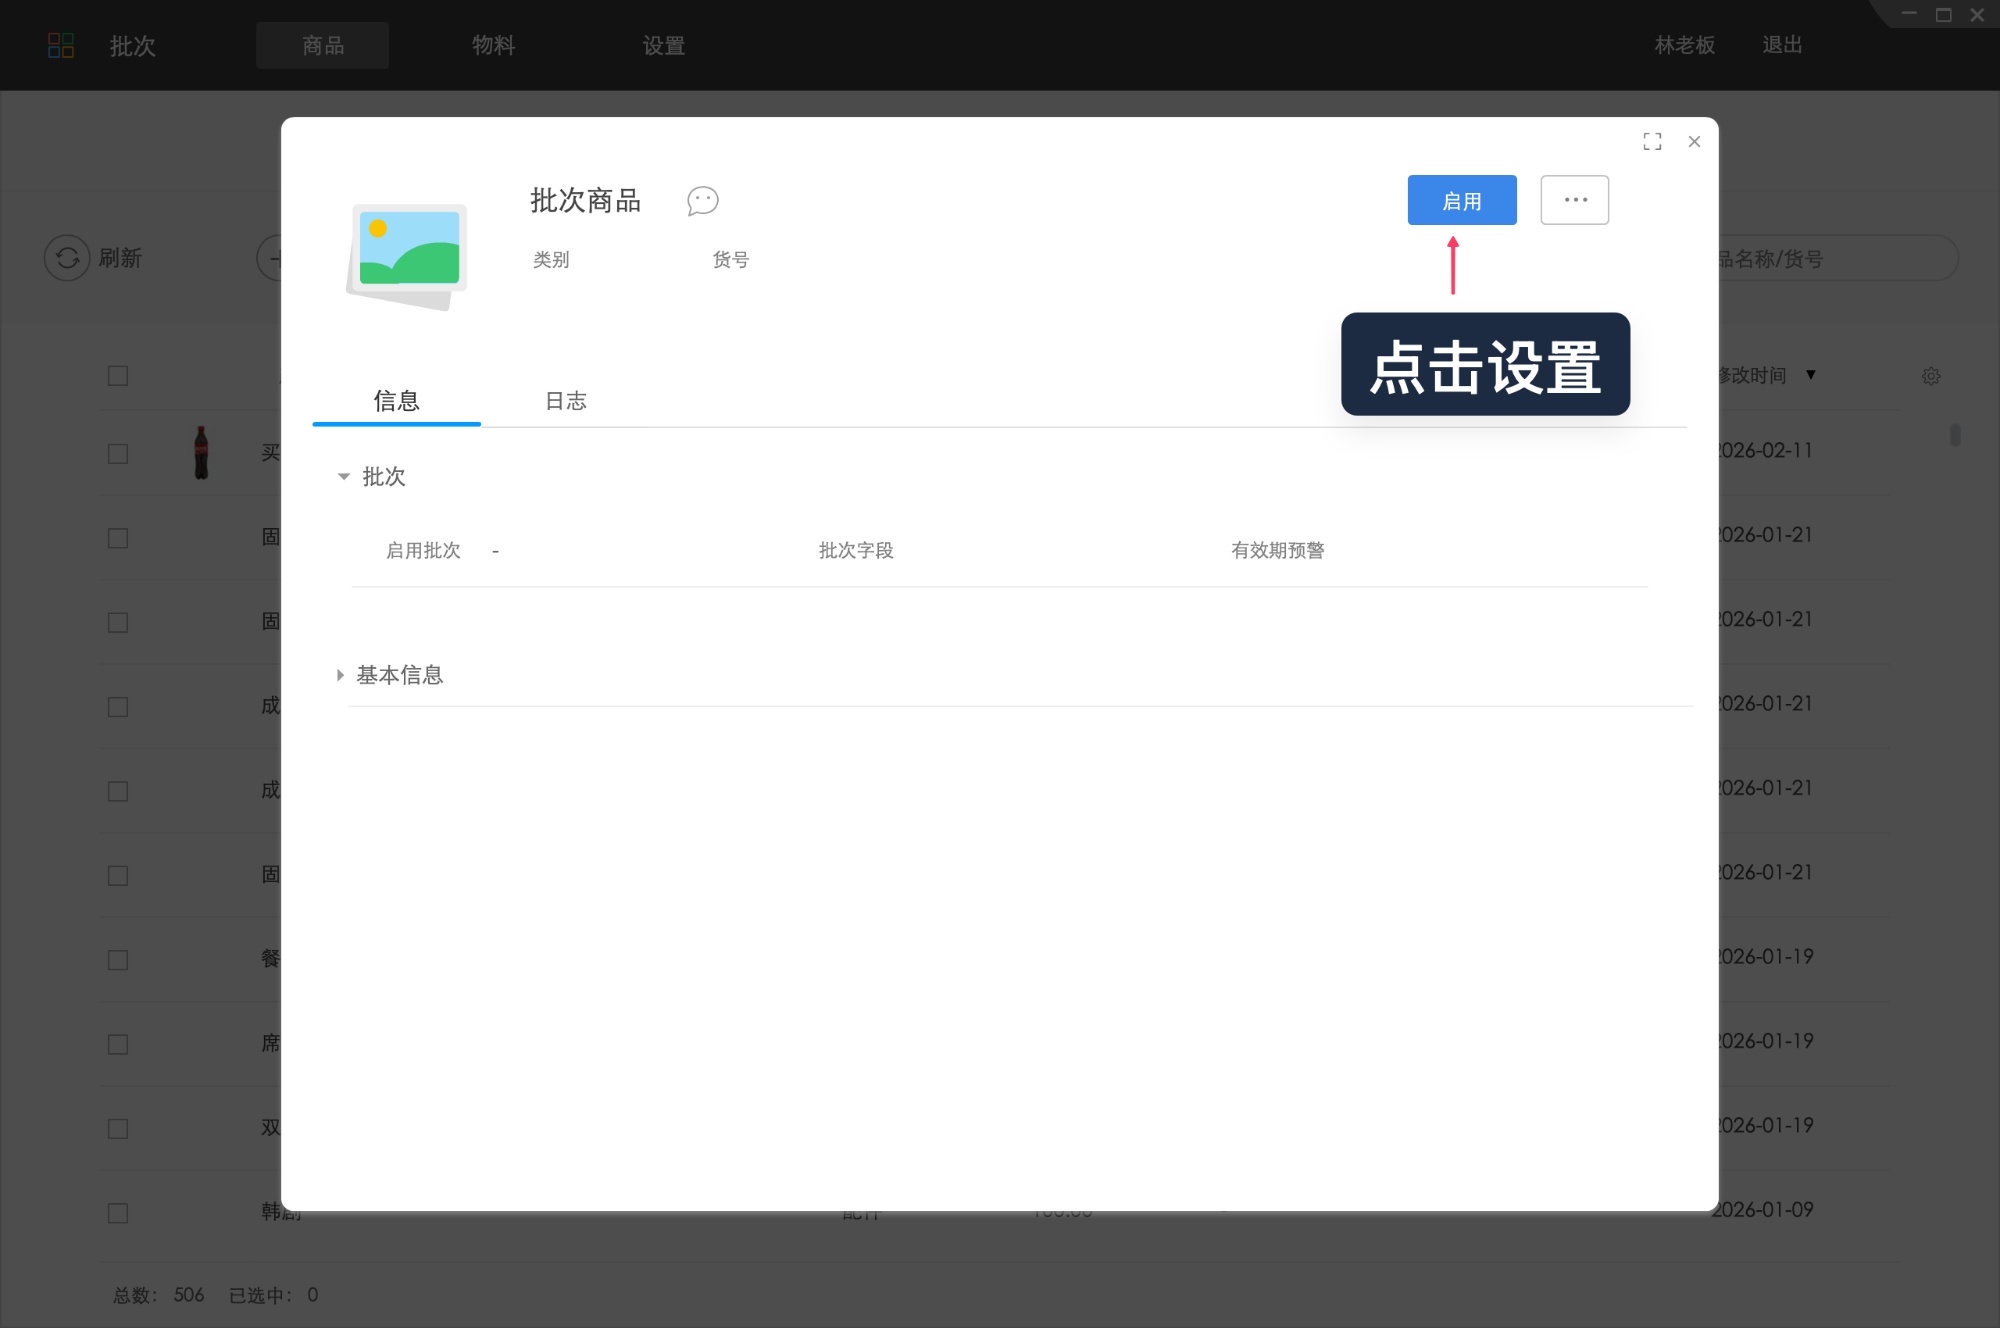Open the comment bubble next to 批次商品
Screen dimensions: 2000x1328
pos(703,201)
